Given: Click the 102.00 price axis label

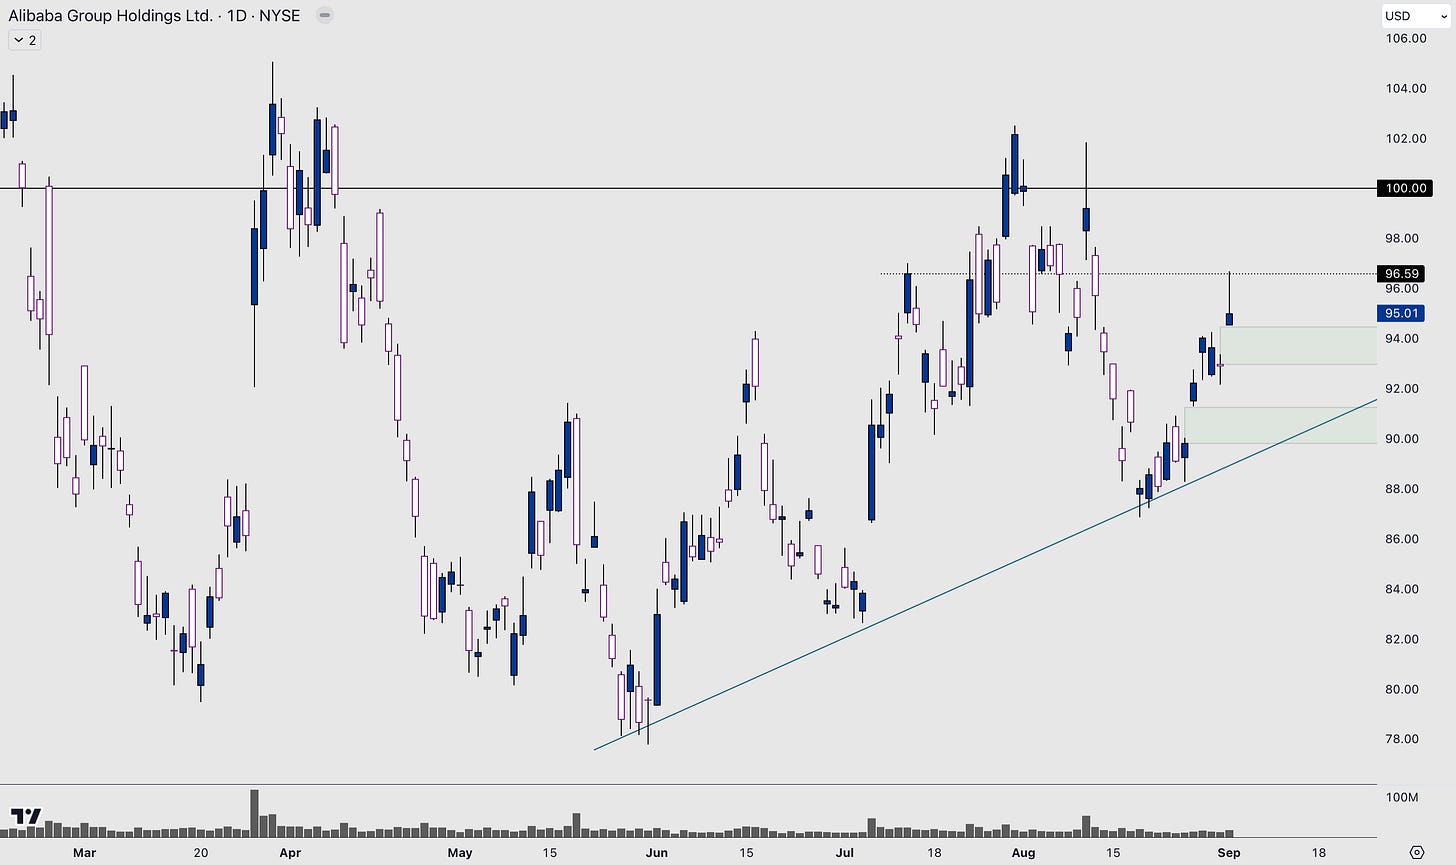Looking at the screenshot, I should [1406, 138].
